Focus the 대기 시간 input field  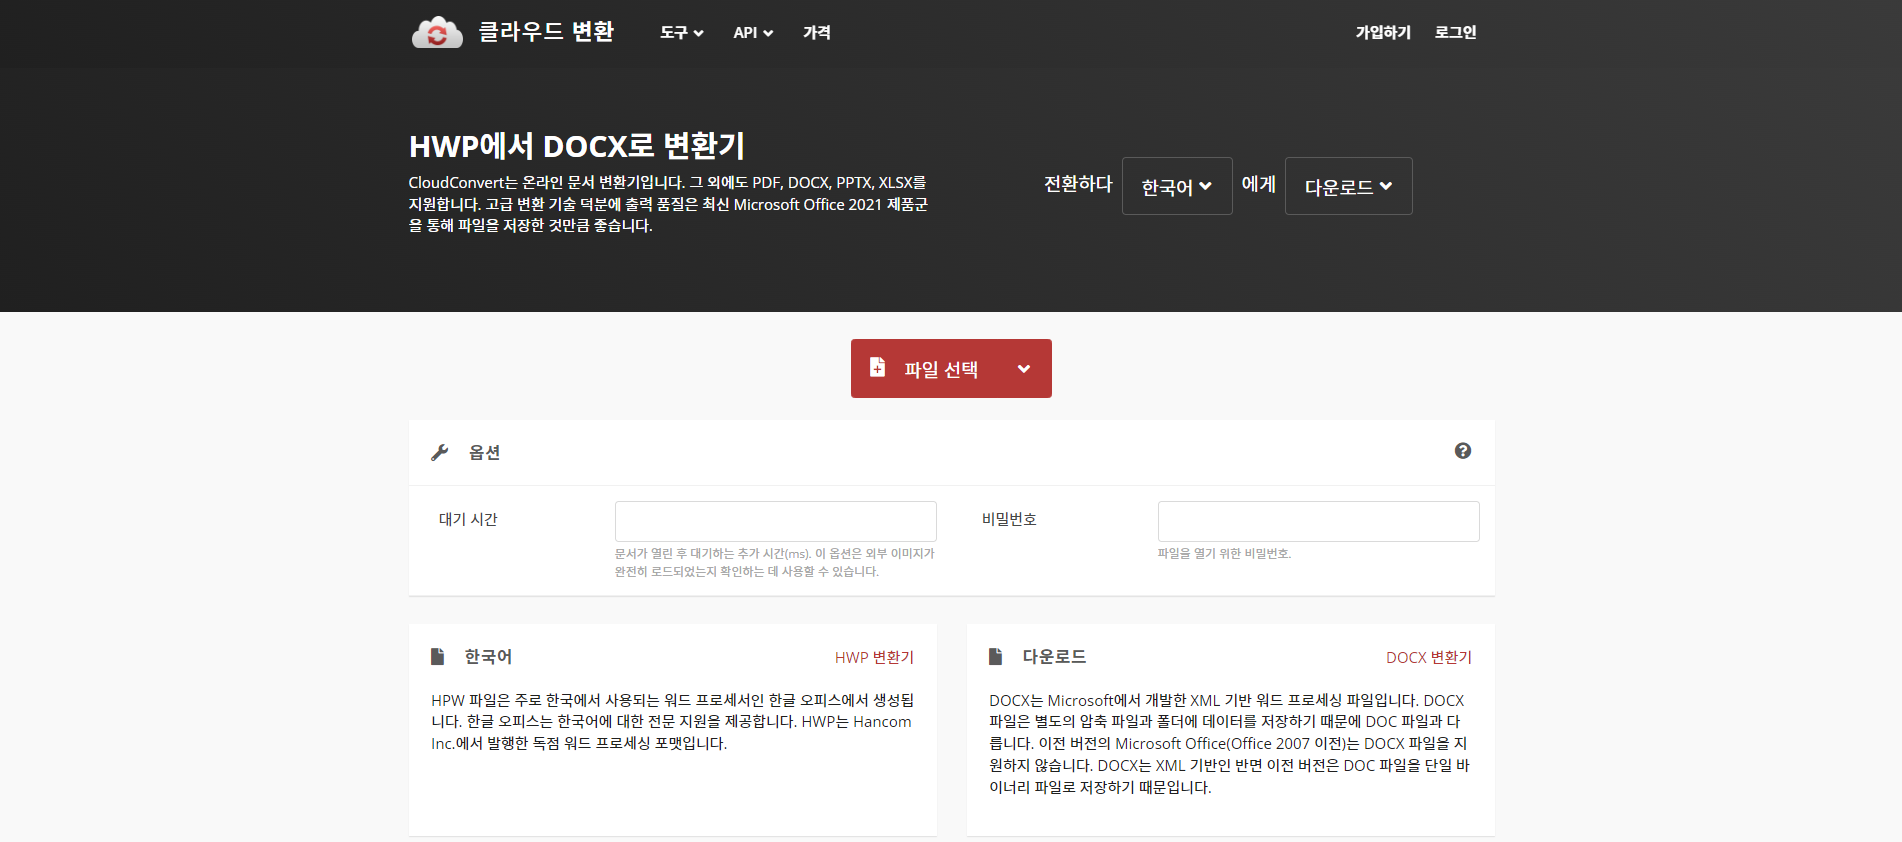[x=775, y=521]
